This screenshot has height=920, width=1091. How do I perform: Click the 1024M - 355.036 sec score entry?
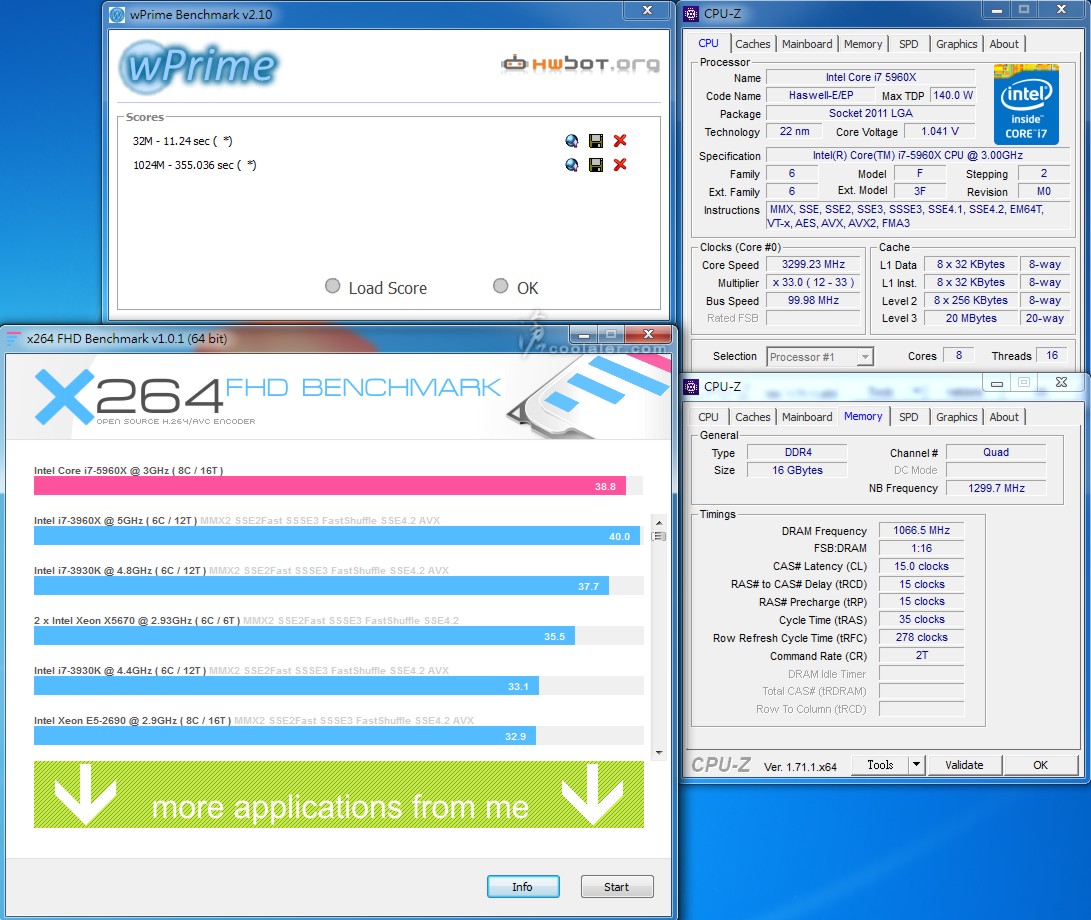click(x=195, y=165)
